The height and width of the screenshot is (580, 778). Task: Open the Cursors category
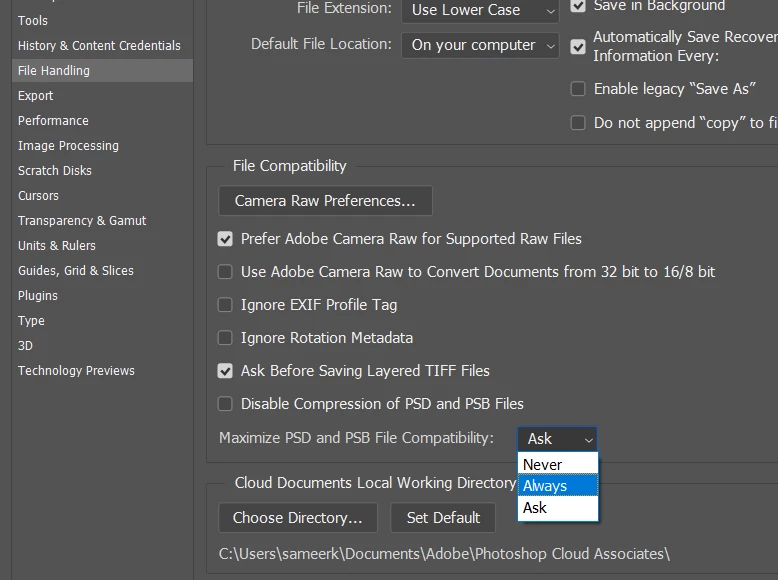point(38,195)
